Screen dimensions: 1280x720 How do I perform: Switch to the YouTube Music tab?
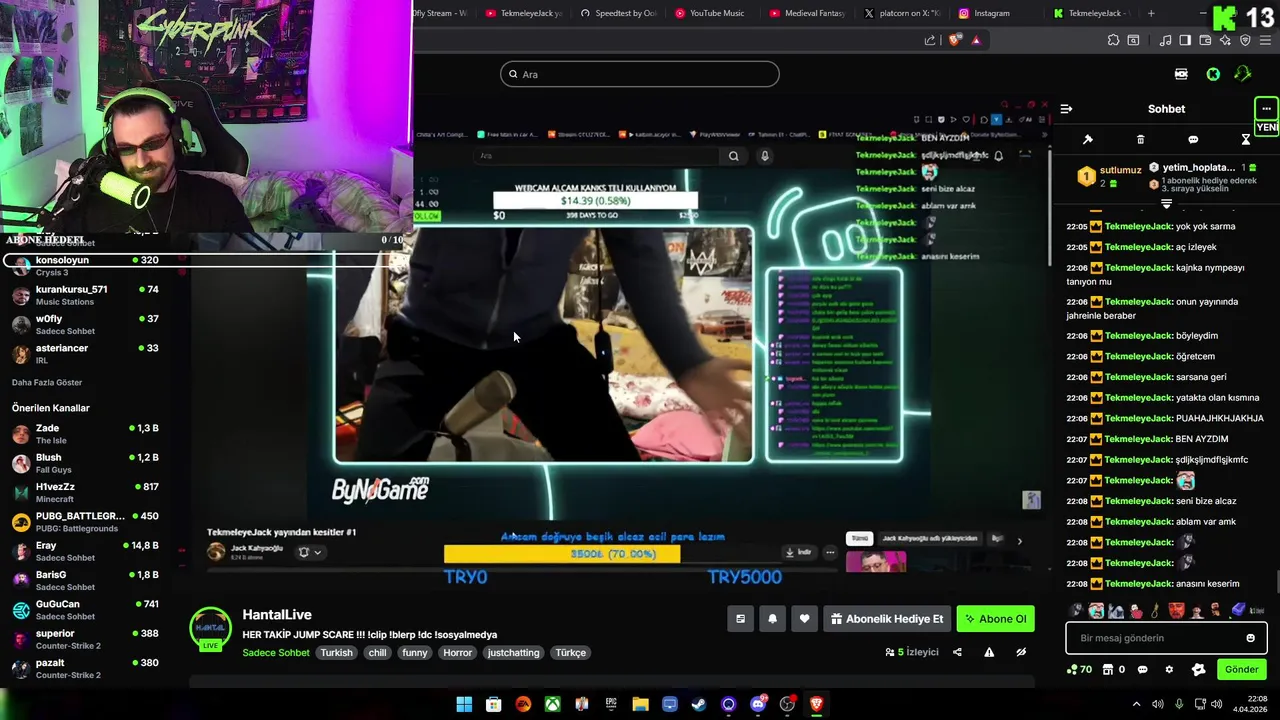711,13
